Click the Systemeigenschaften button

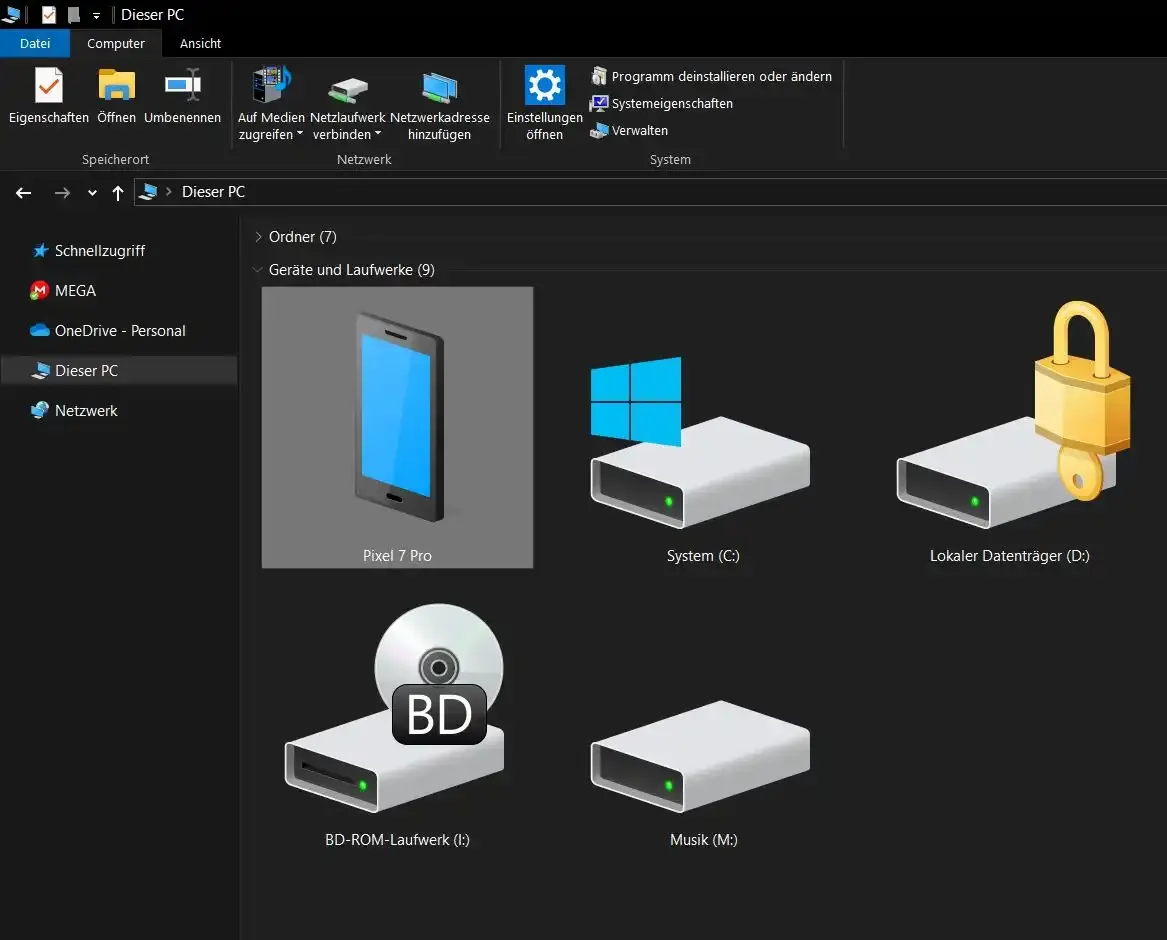point(671,103)
